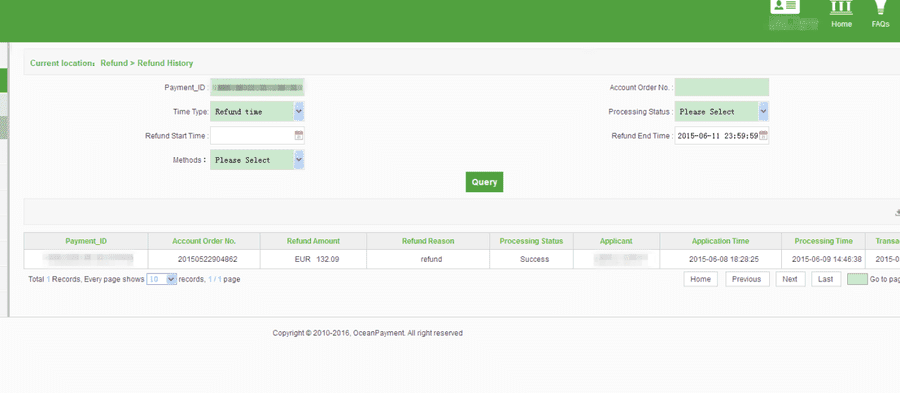Click the Application Time column header
This screenshot has width=900, height=393.
(x=720, y=241)
